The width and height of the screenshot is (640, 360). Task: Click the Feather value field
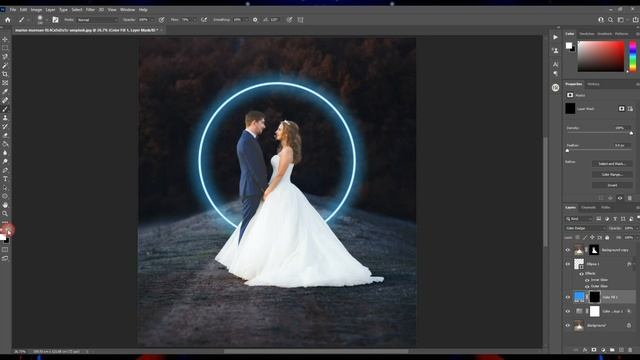click(x=622, y=145)
